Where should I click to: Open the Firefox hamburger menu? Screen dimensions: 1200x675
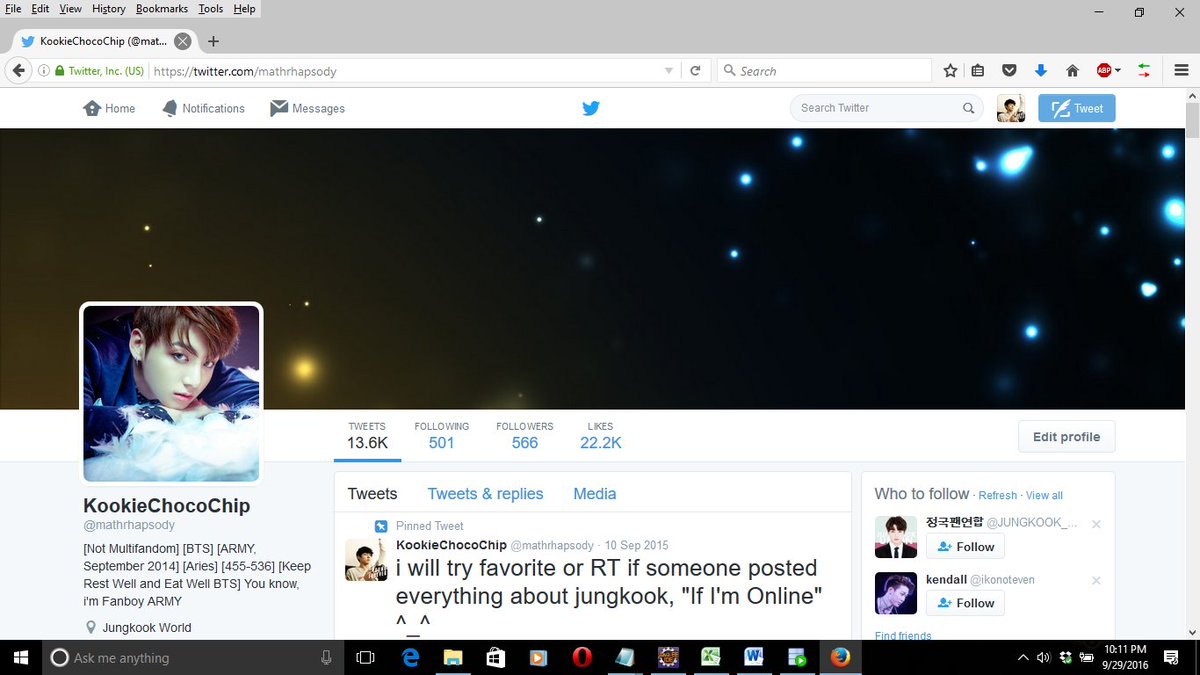pyautogui.click(x=1181, y=71)
